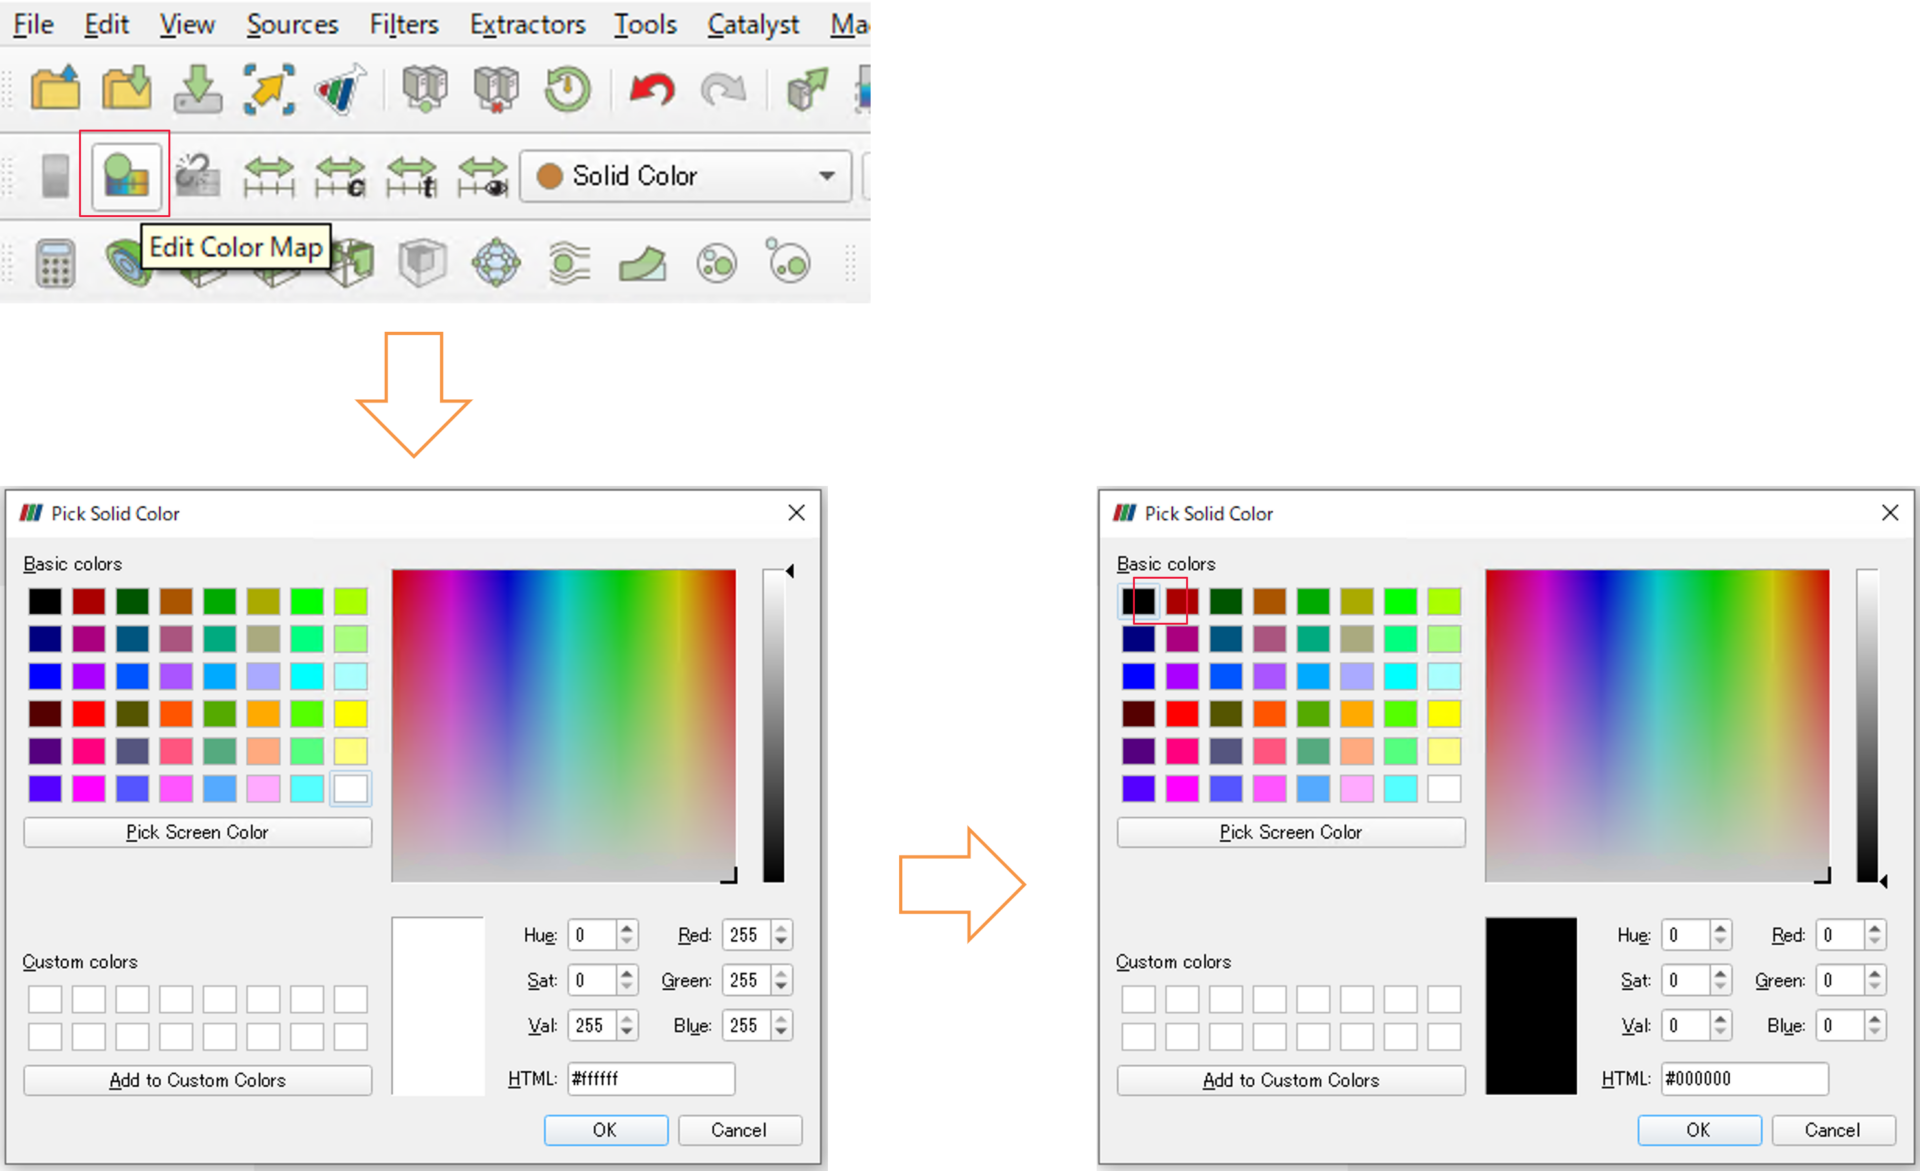Pick the pure red swatch in left dialog
1920x1171 pixels.
tap(89, 713)
